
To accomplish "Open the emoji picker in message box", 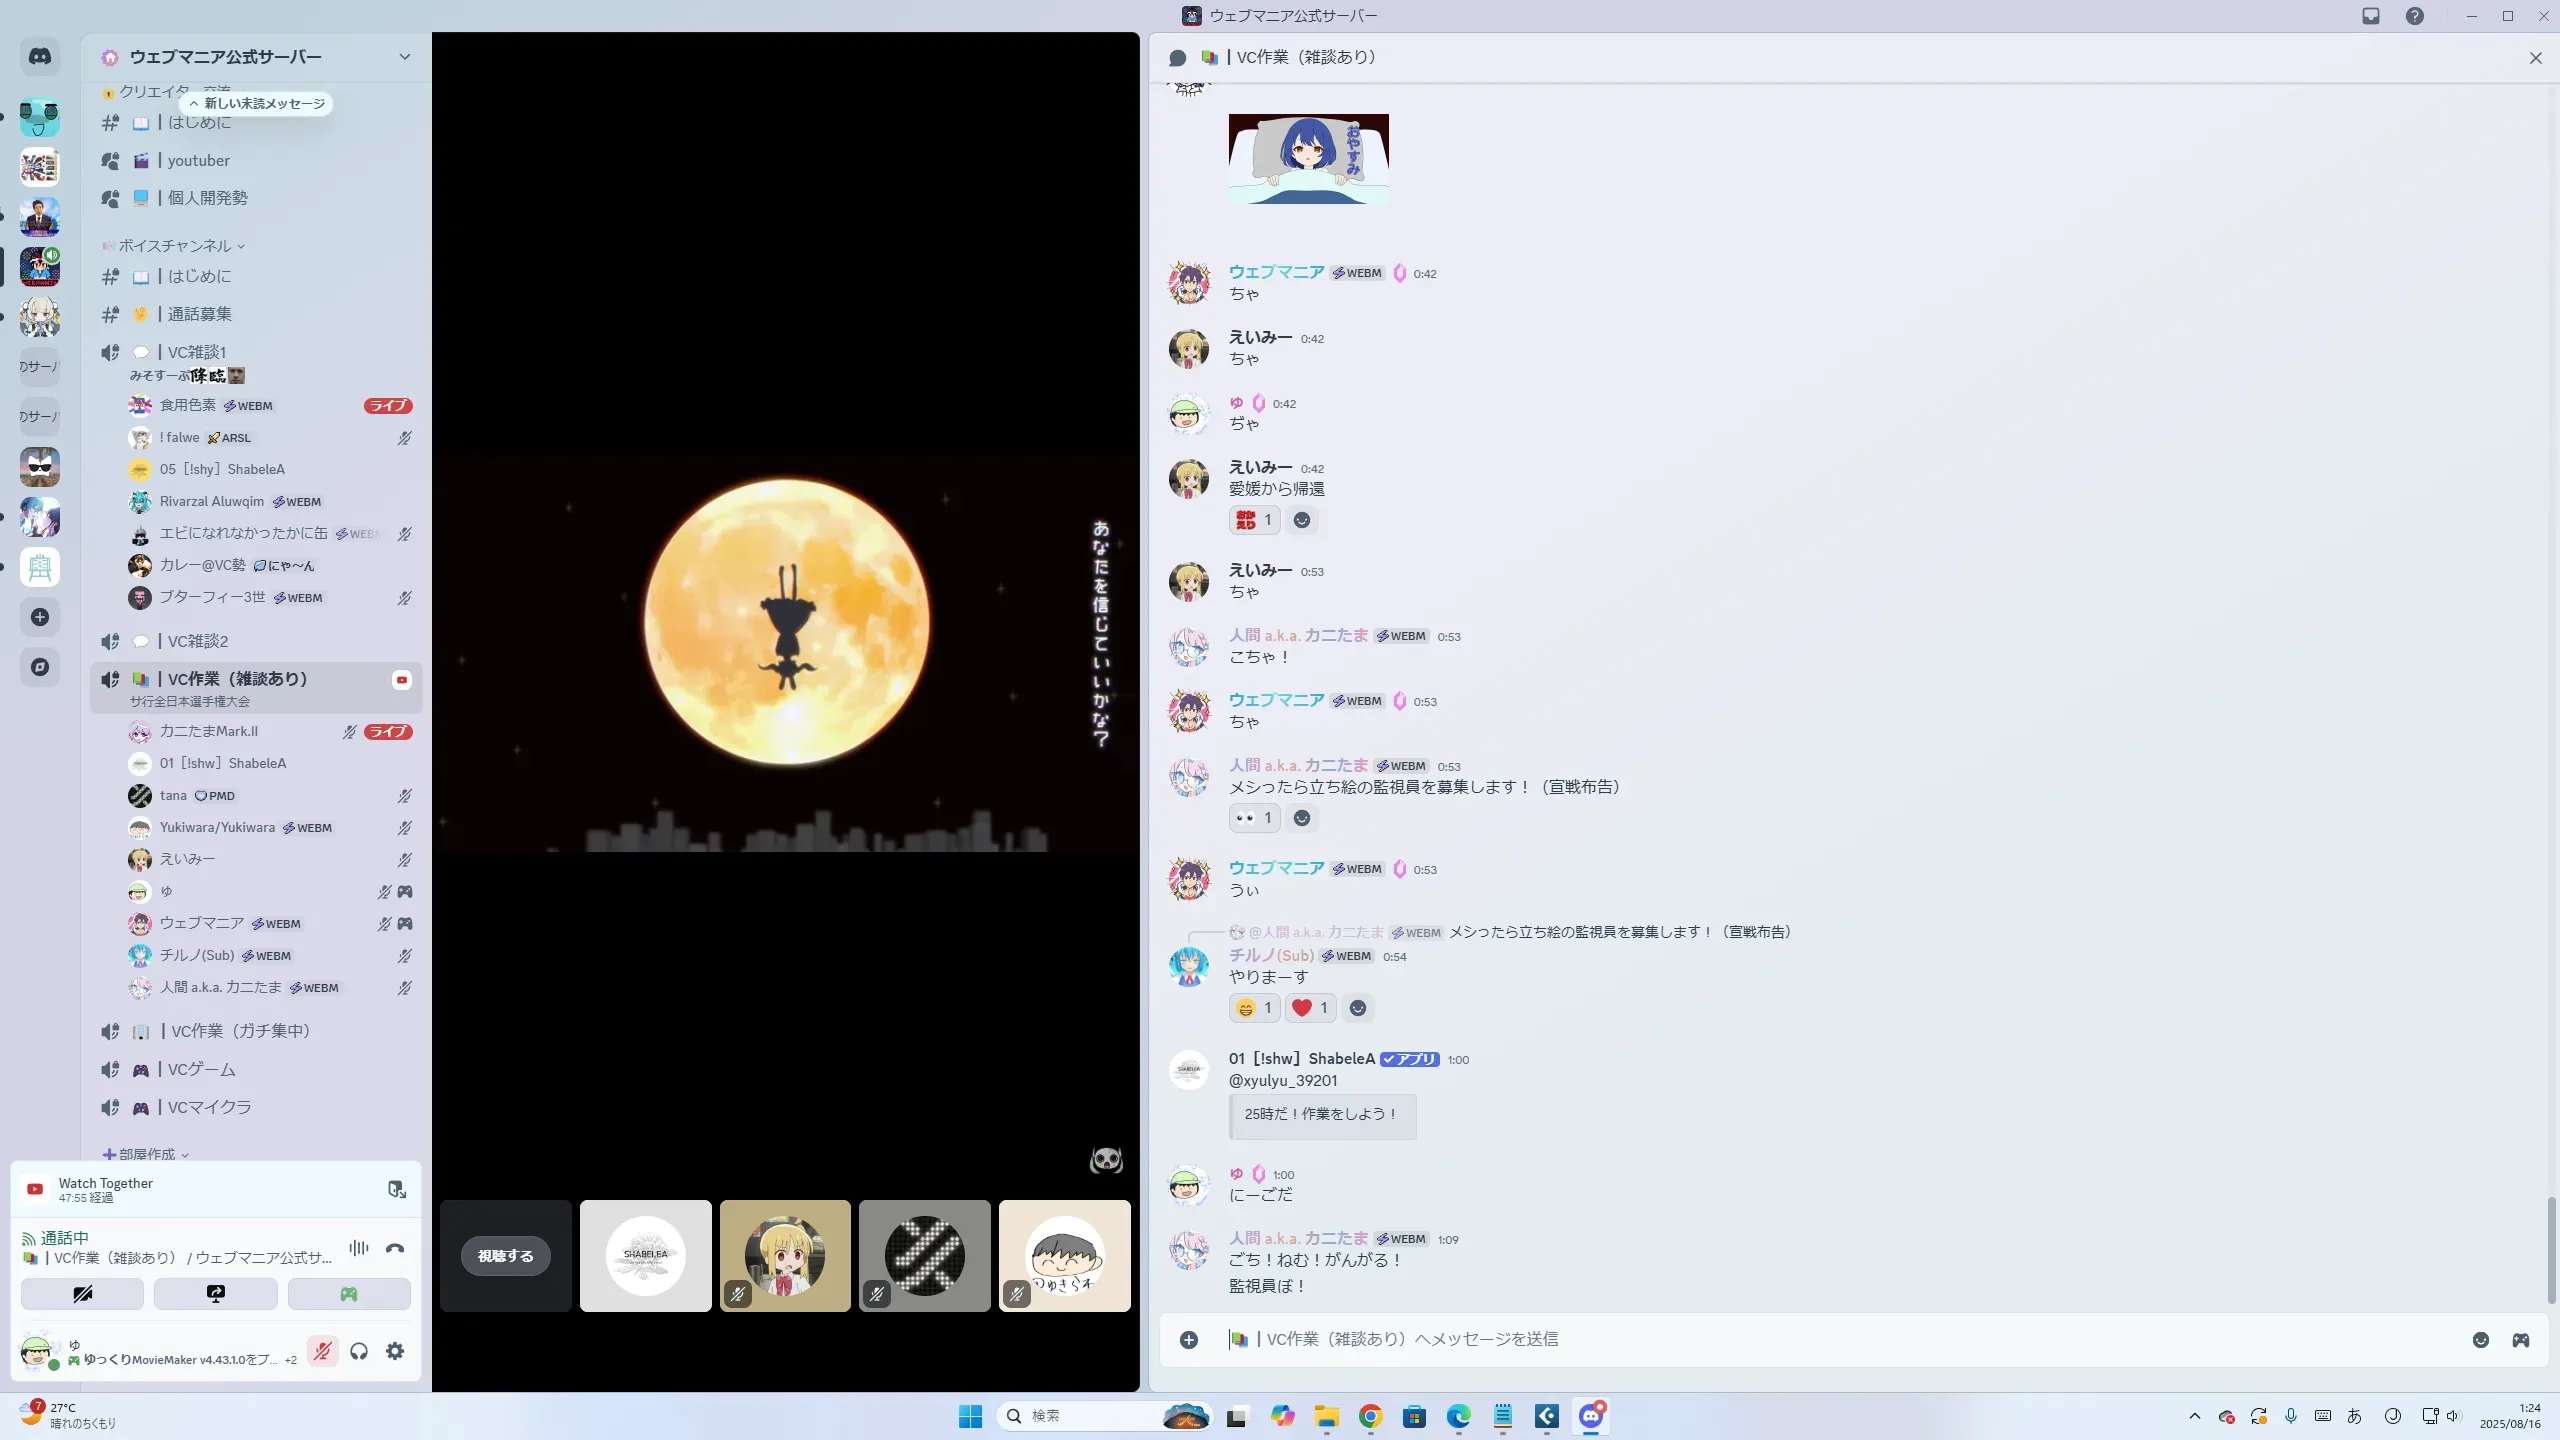I will 2480,1340.
